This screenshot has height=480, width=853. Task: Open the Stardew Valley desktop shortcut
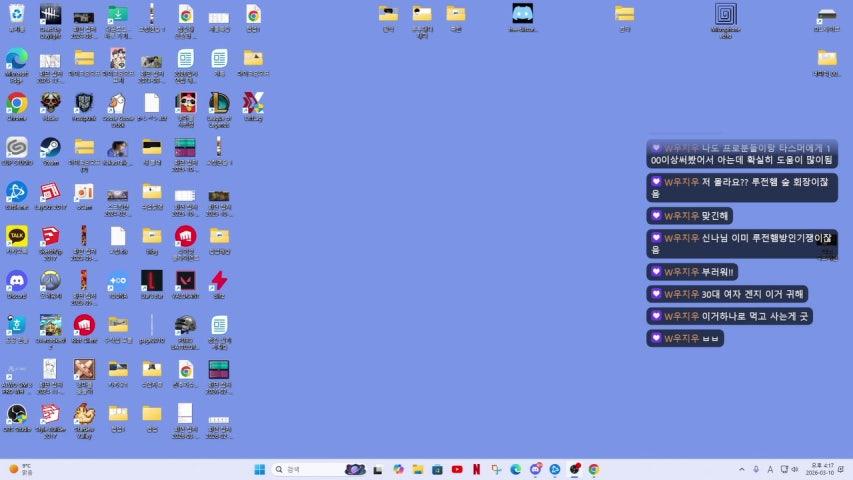tap(84, 413)
